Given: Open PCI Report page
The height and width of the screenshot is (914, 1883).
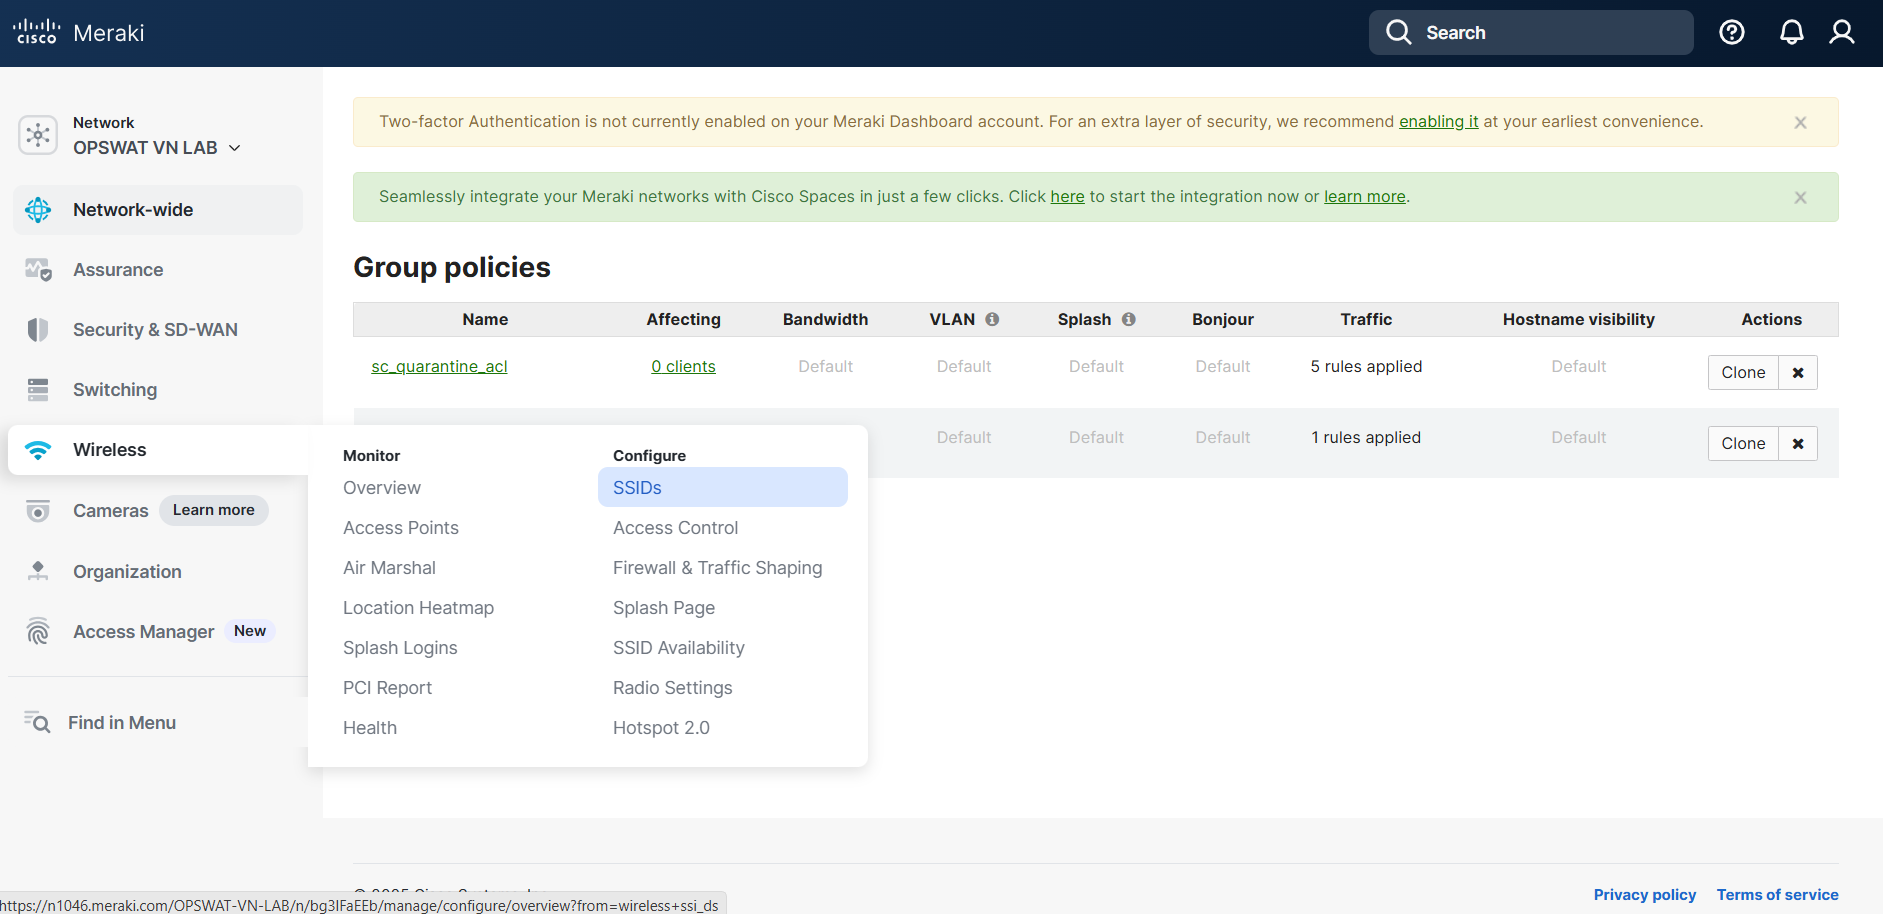Looking at the screenshot, I should 387,688.
